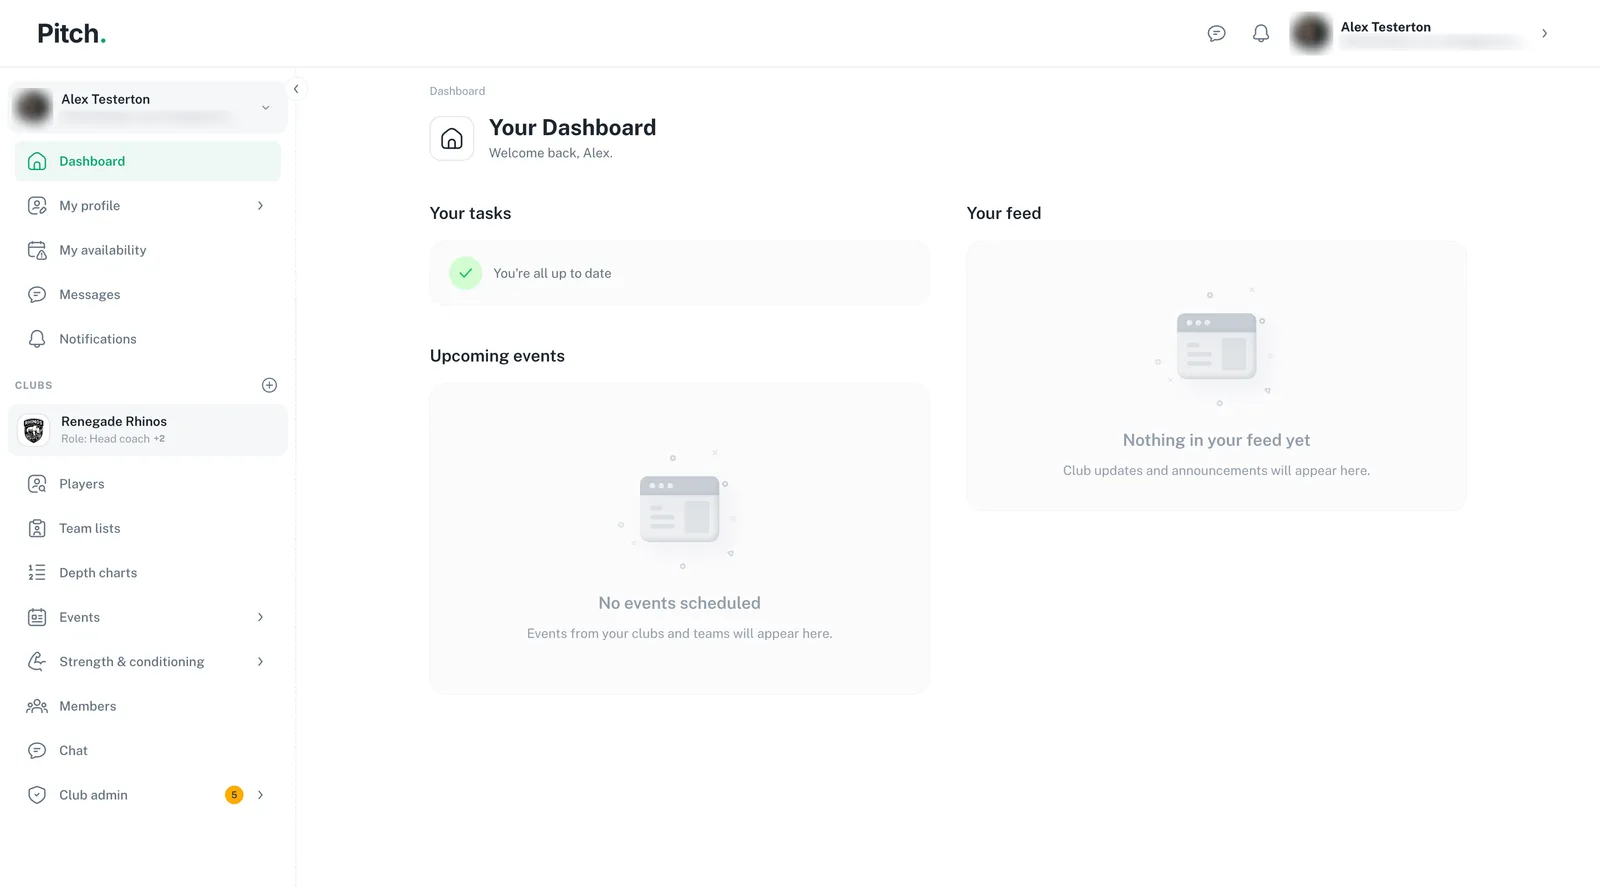Open Strength & conditioning section
This screenshot has width=1600, height=887.
pos(147,661)
